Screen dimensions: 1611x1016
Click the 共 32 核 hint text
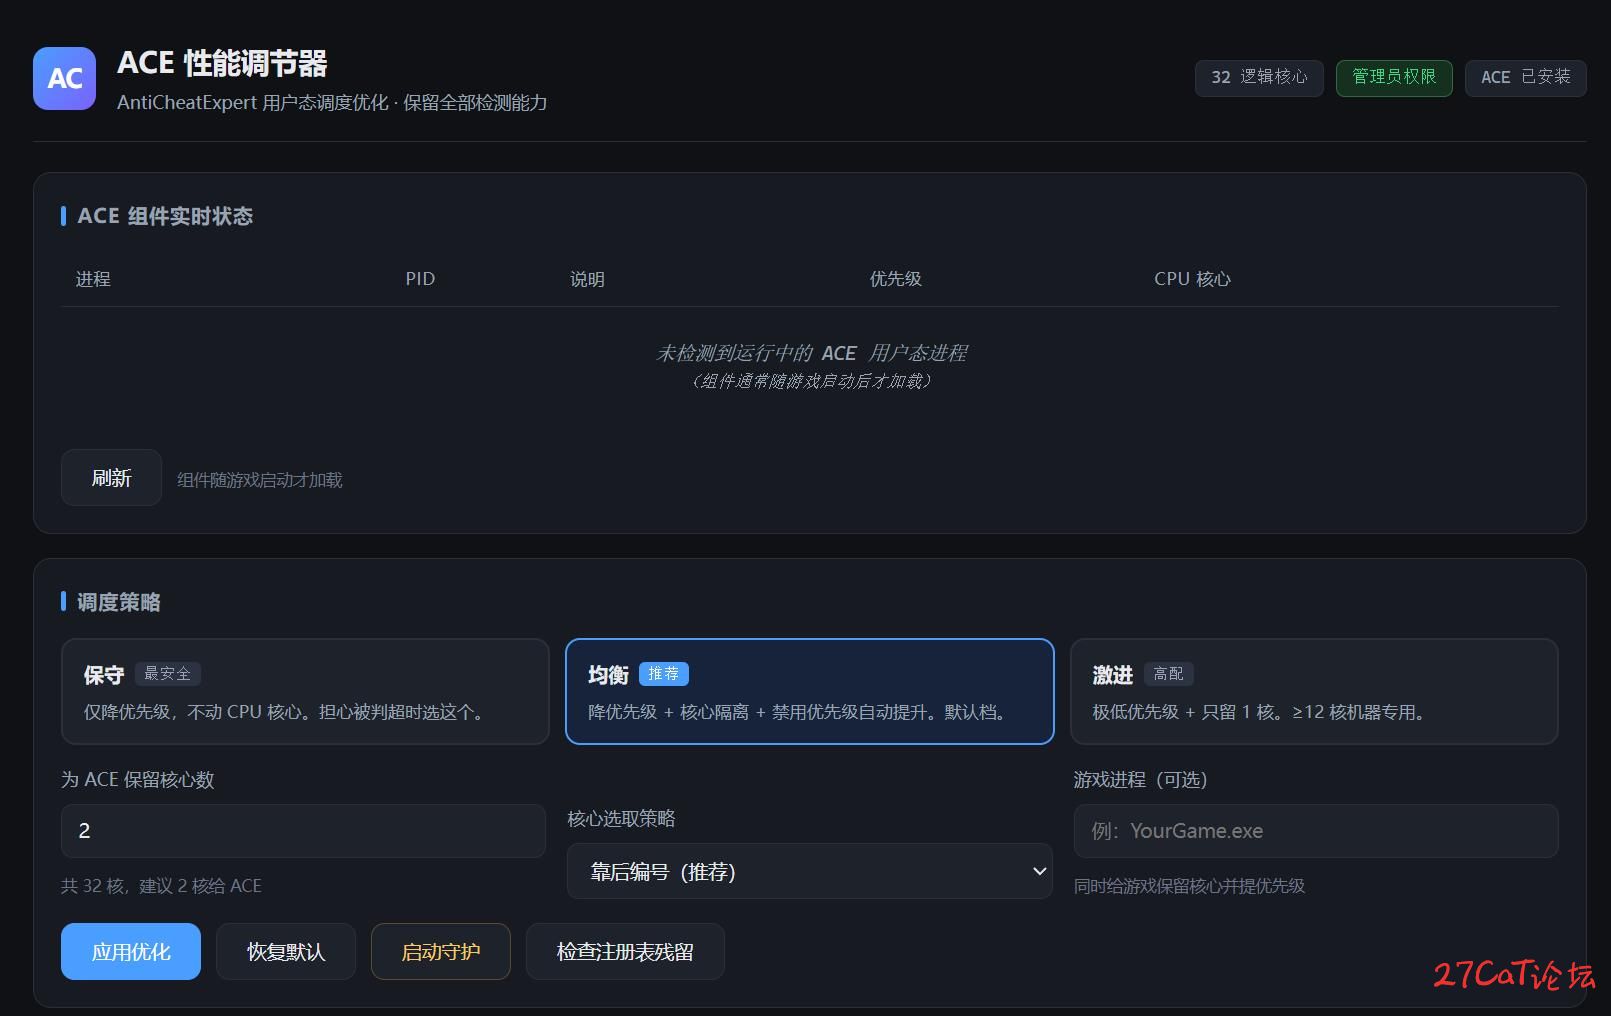click(161, 886)
